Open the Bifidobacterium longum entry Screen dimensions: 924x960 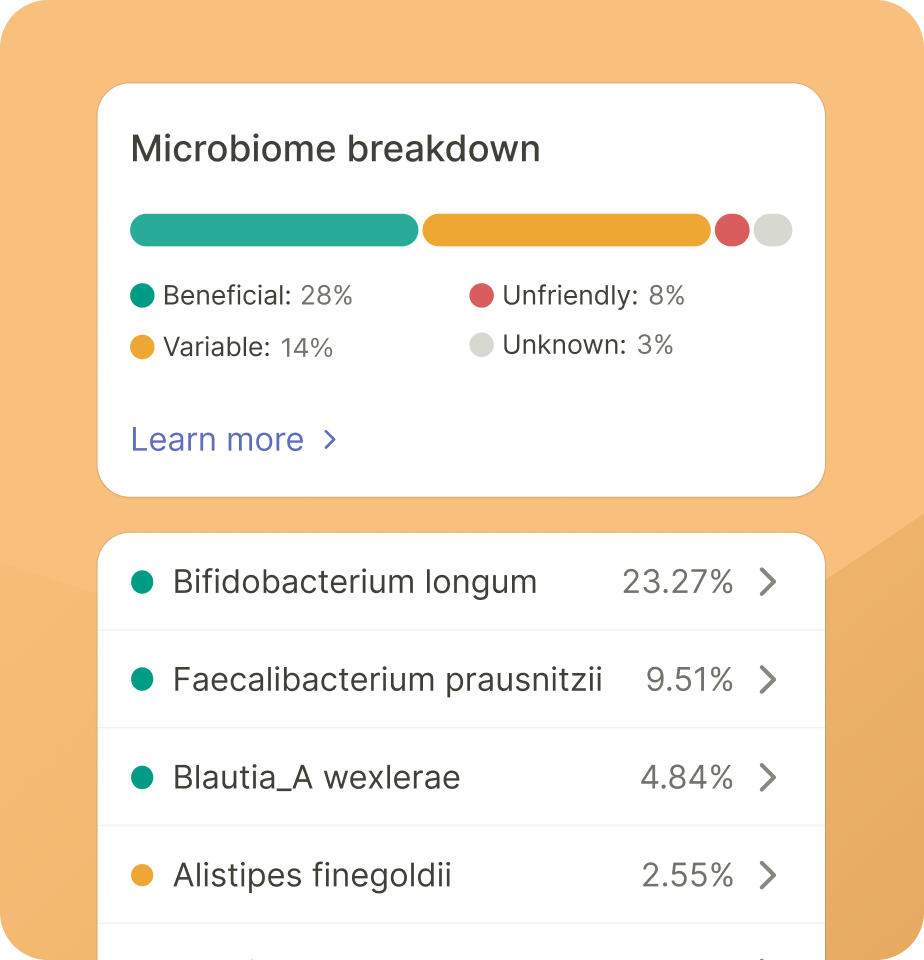coord(461,582)
